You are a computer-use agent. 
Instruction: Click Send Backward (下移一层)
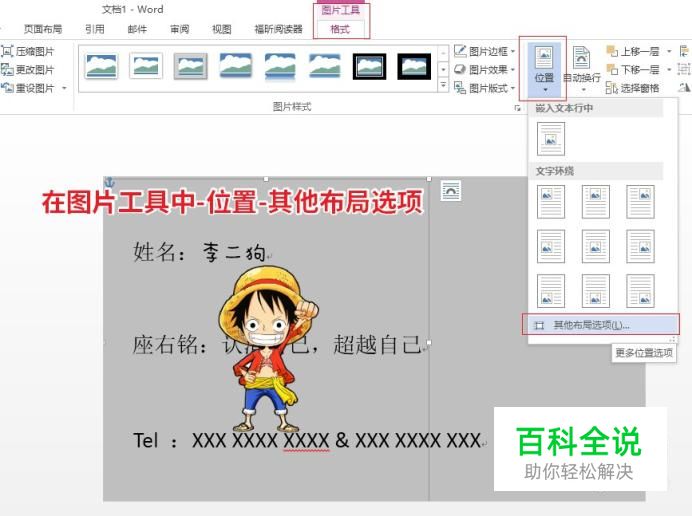[x=633, y=70]
